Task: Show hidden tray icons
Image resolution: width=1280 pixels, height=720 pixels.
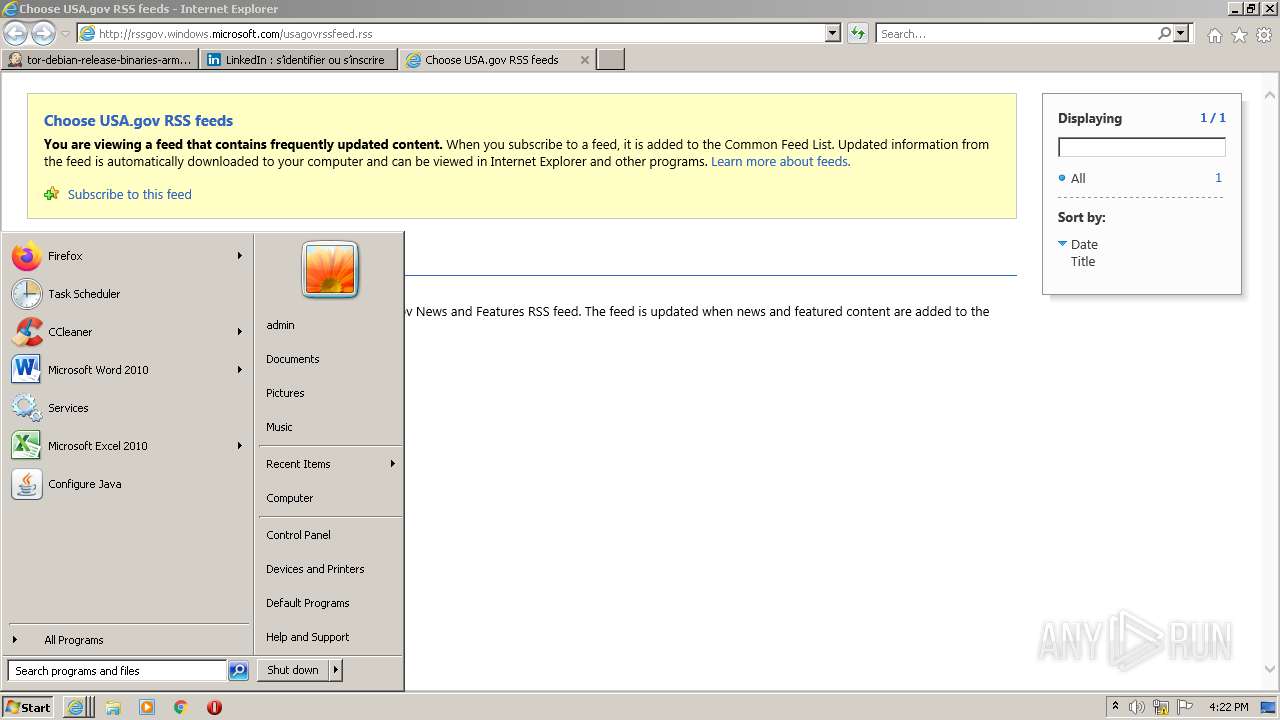Action: tap(1115, 706)
